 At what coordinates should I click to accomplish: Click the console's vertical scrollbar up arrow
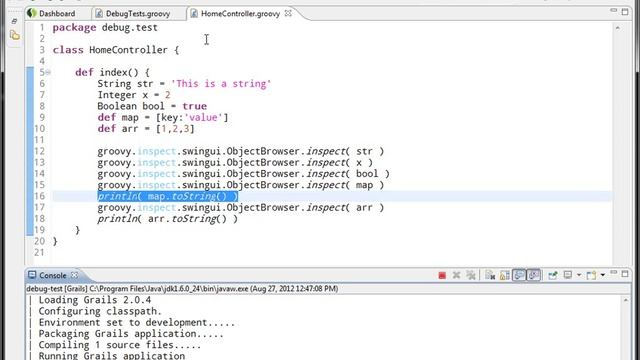tap(626, 300)
